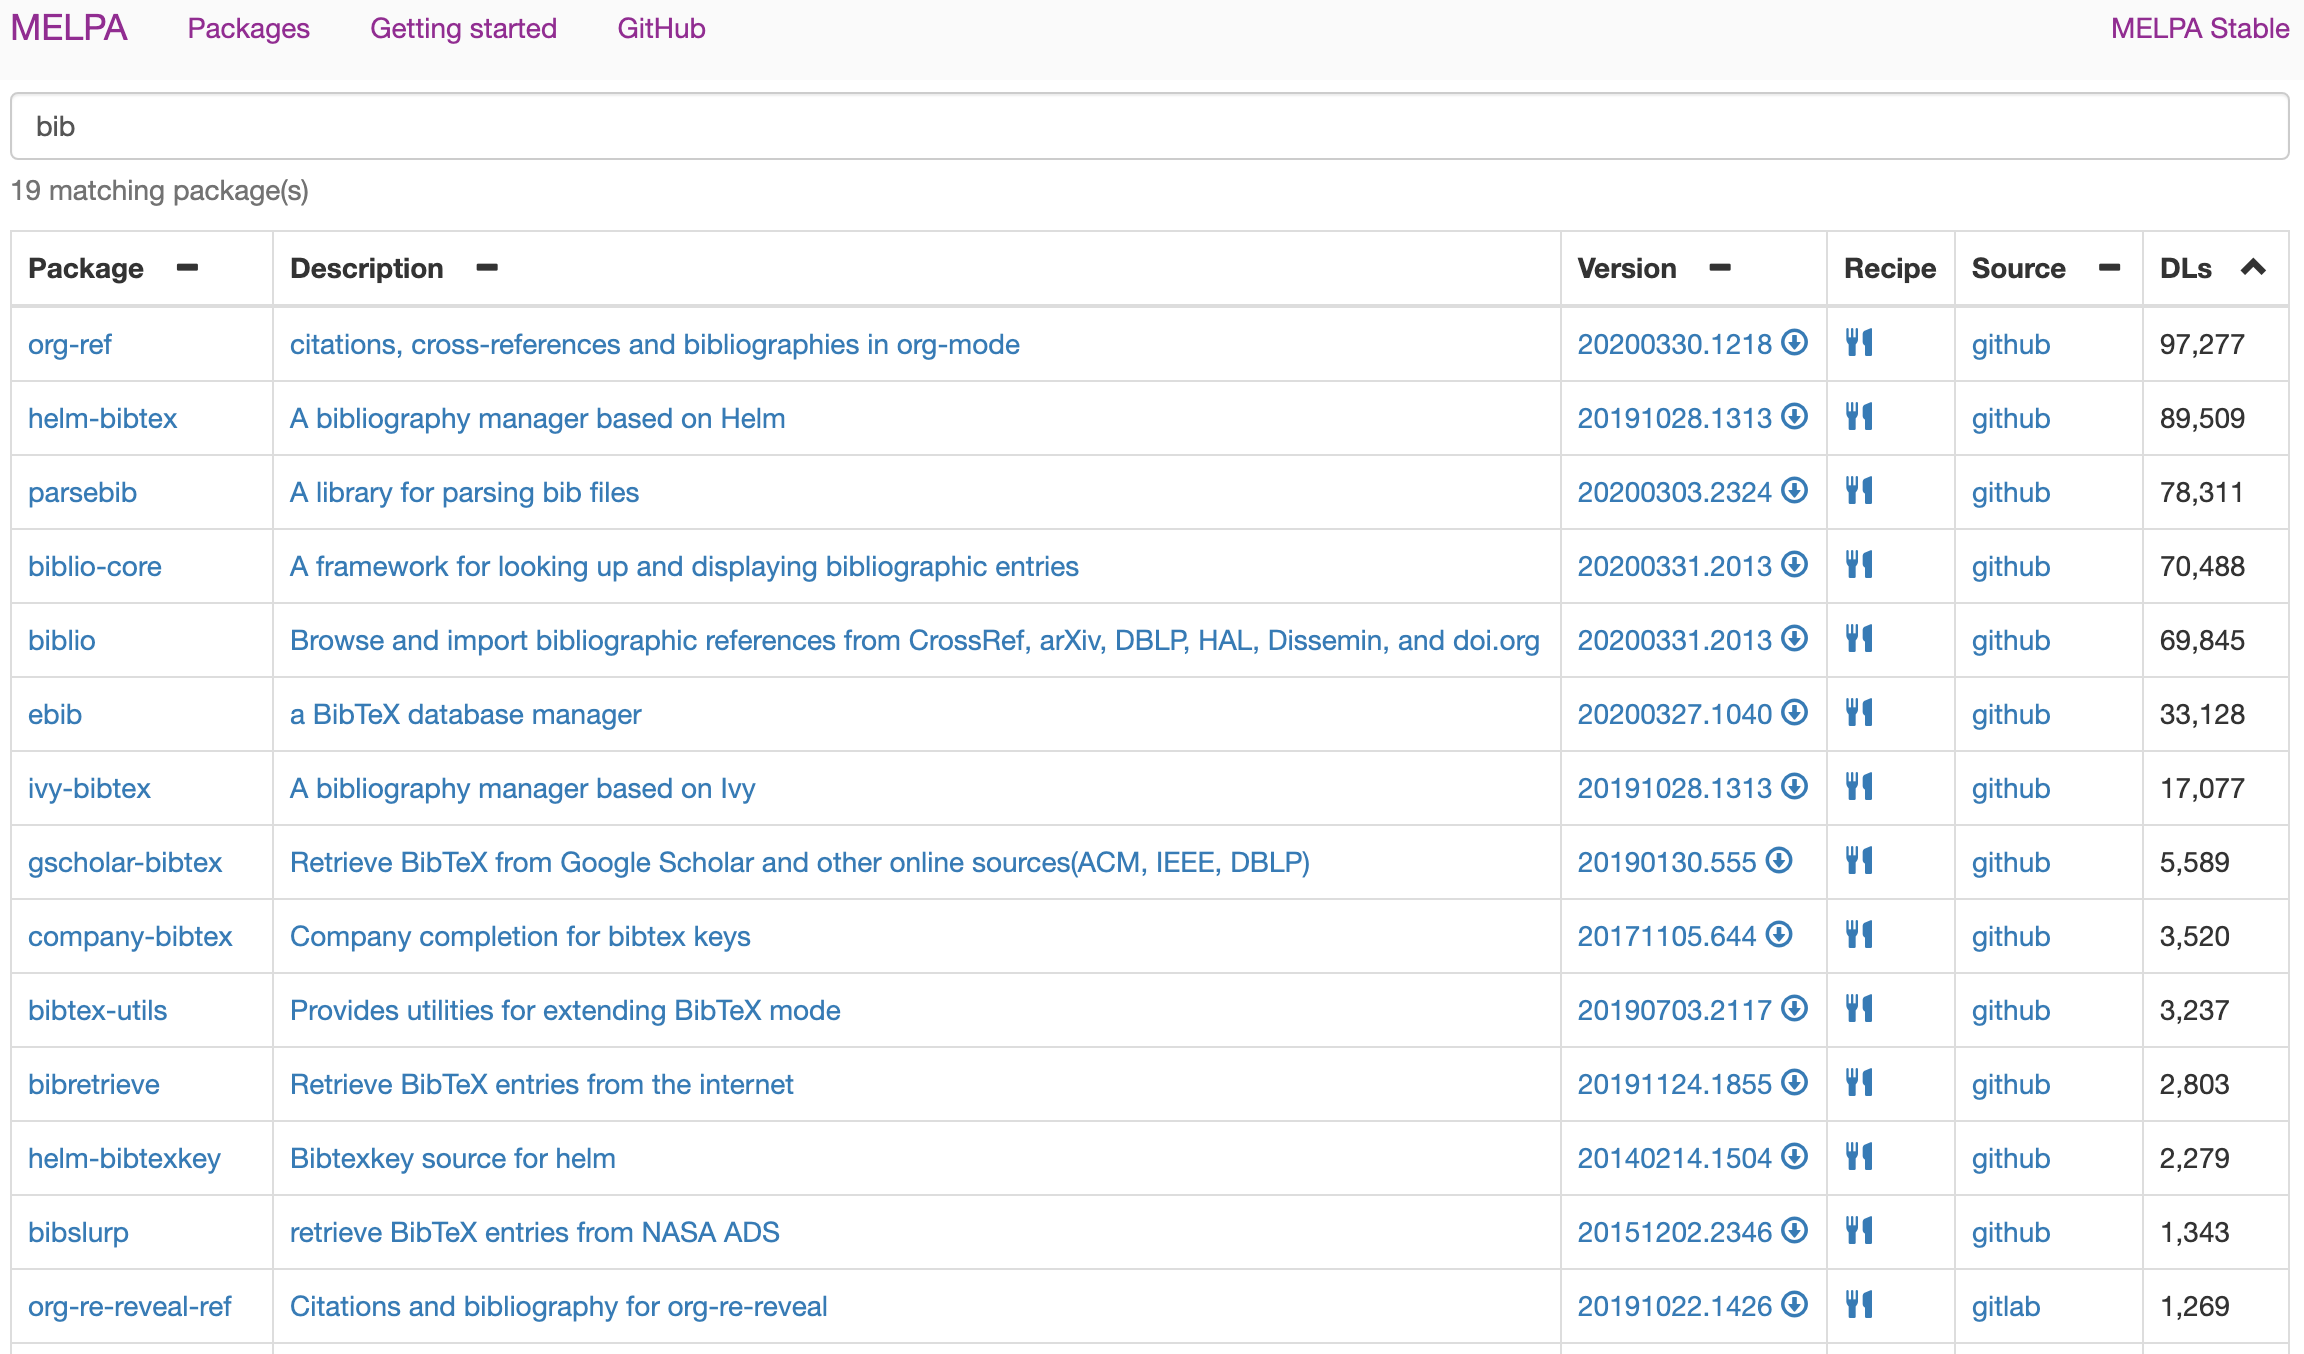
Task: Open github source for bibslurp
Action: tap(2010, 1232)
